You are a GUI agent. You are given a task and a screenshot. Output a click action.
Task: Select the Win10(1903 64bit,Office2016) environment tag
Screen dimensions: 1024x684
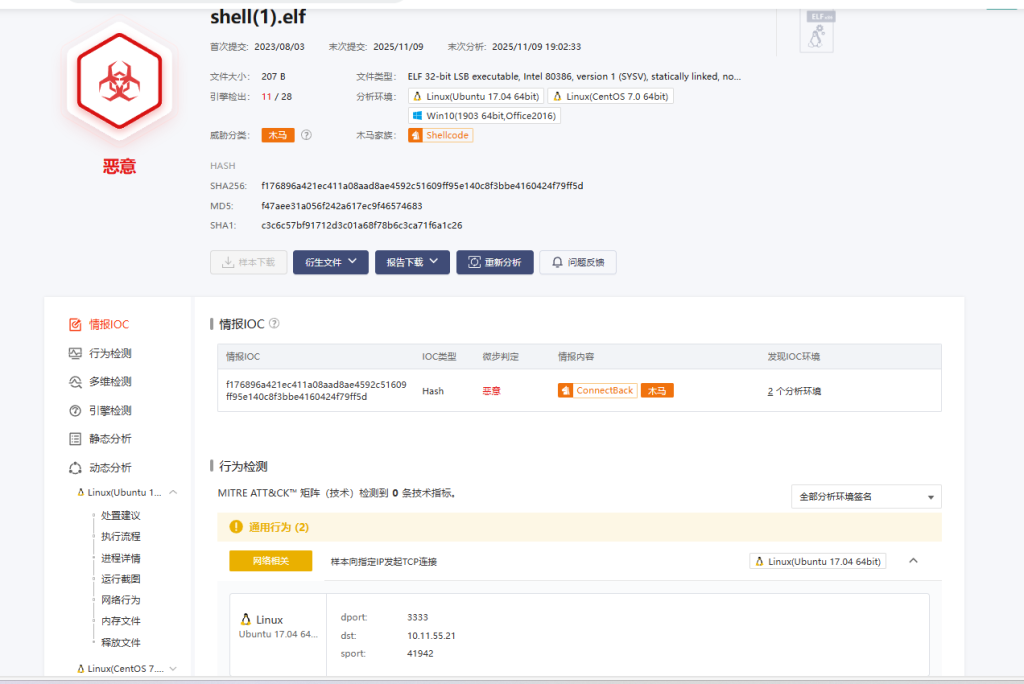[484, 116]
